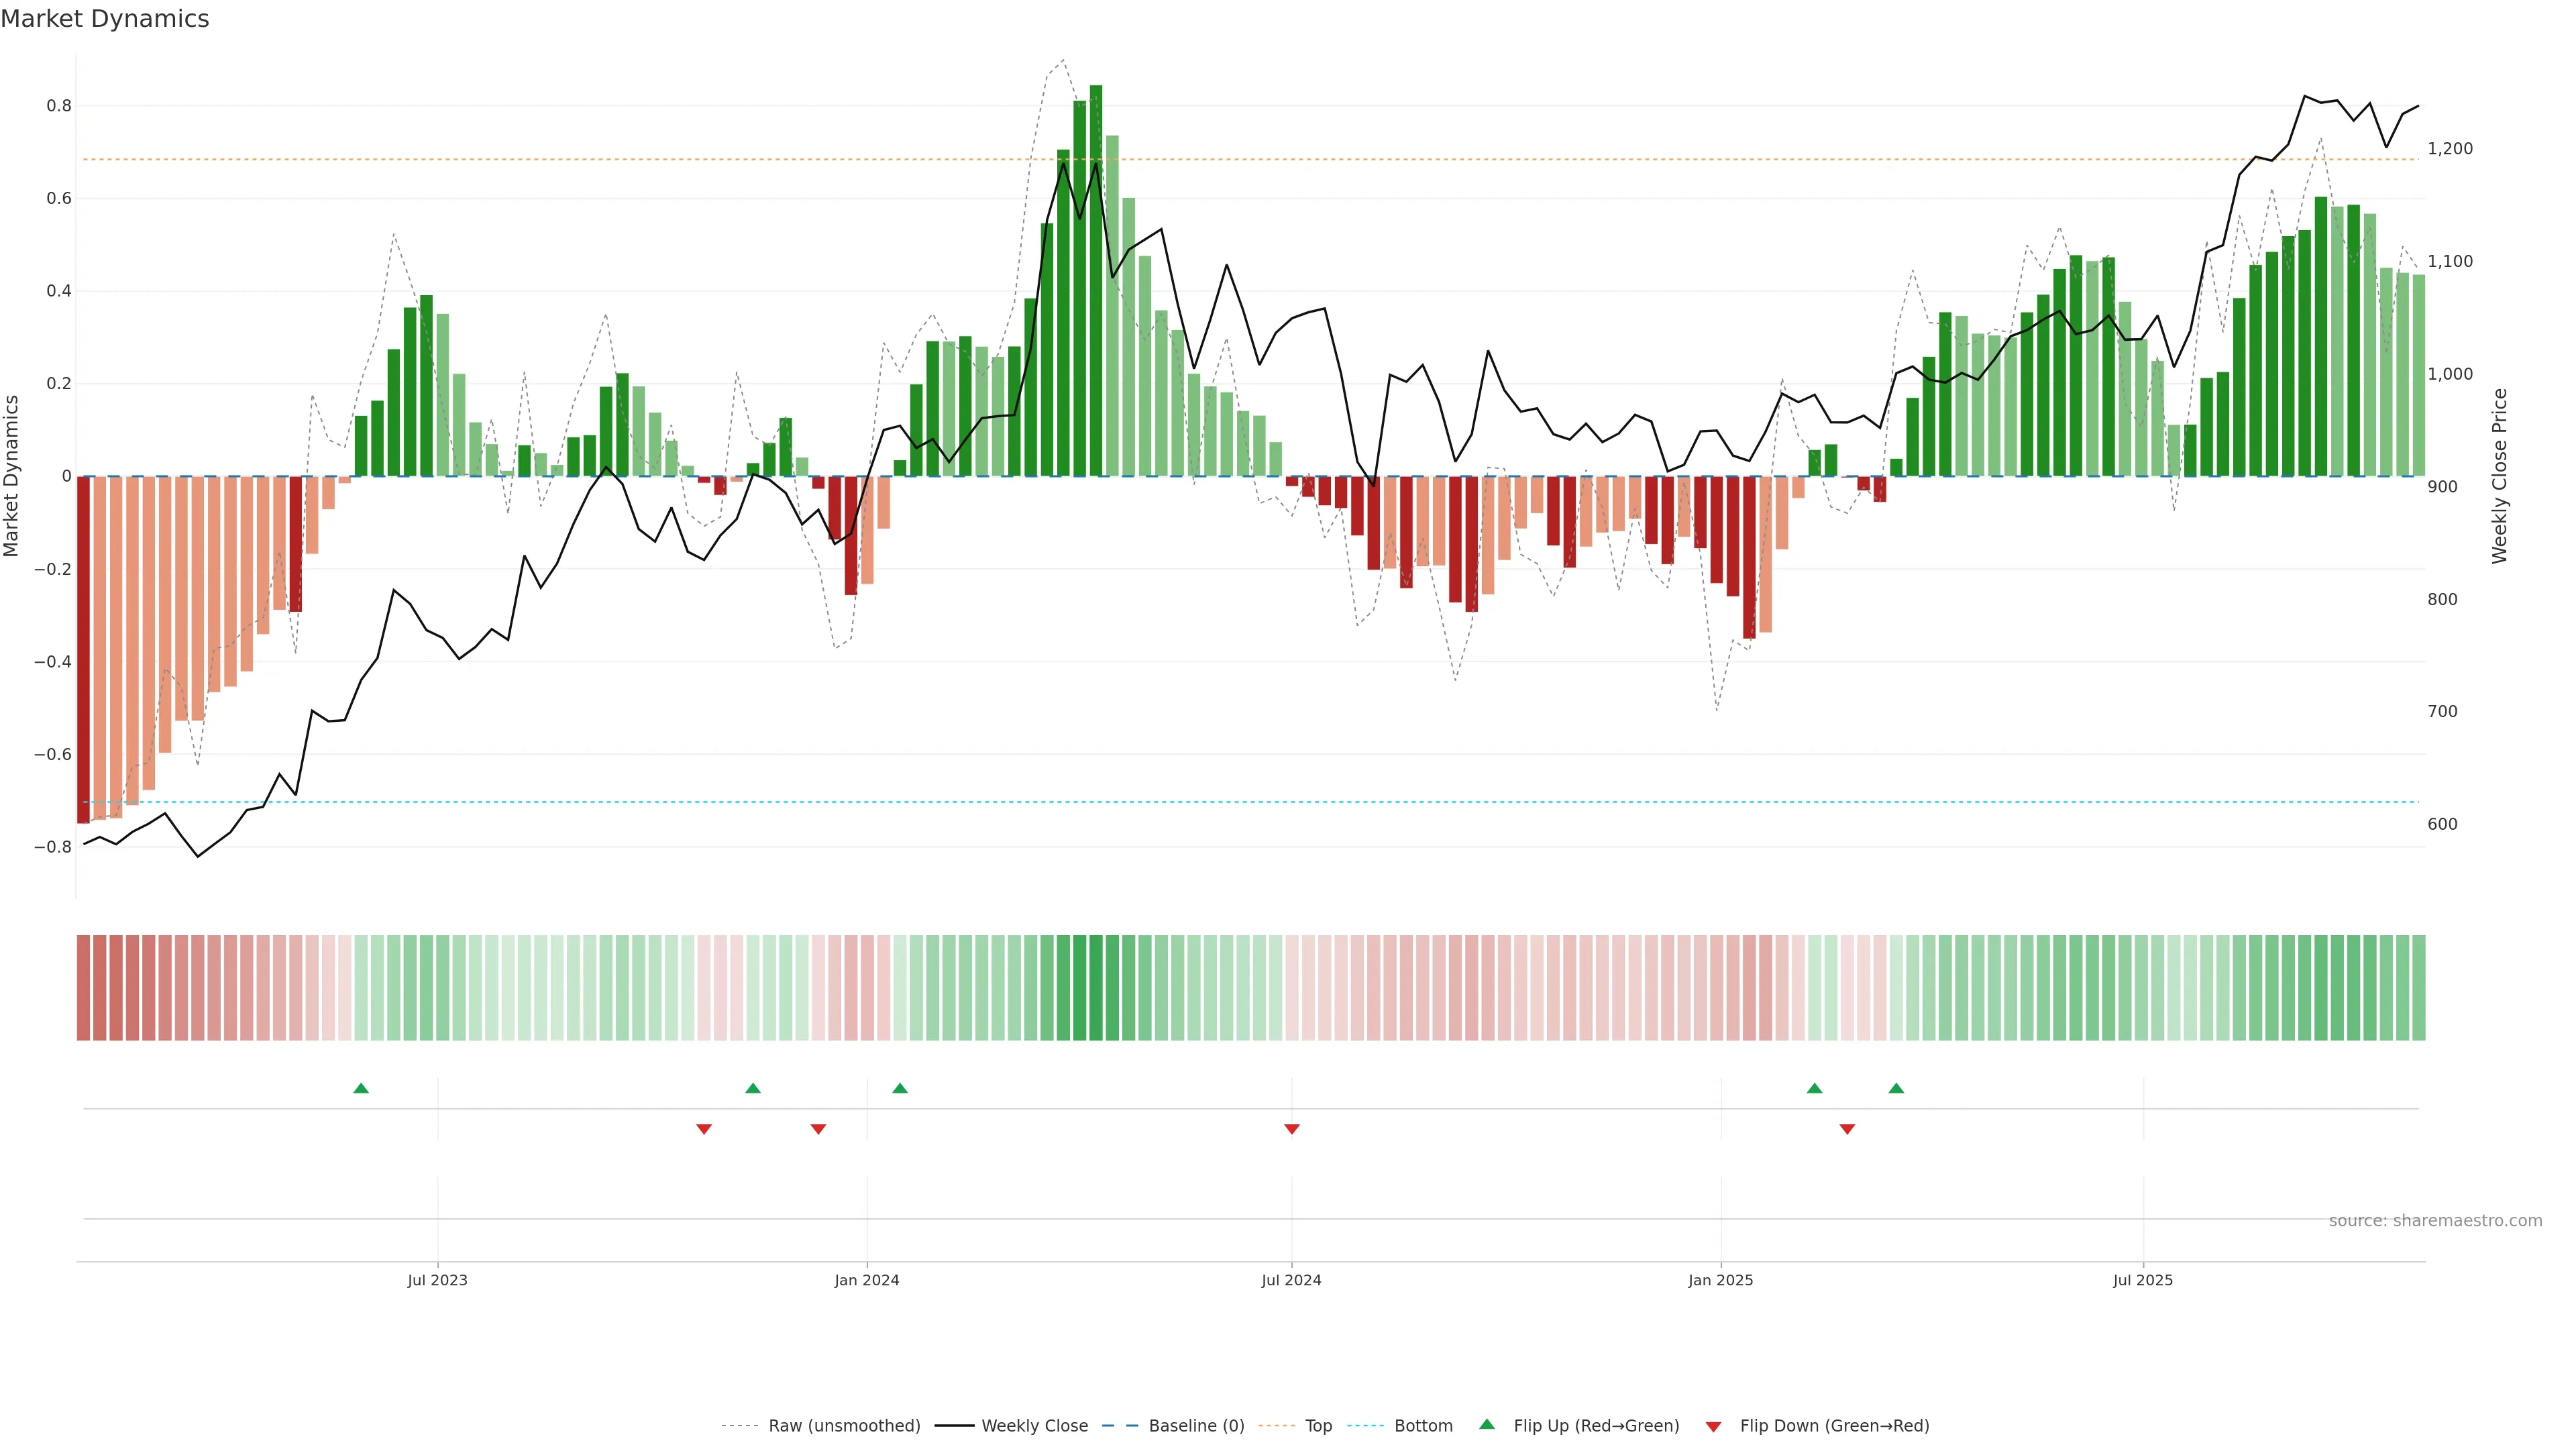Click the first red flip-down triangle marker
2576x1449 pixels.
pyautogui.click(x=704, y=1129)
